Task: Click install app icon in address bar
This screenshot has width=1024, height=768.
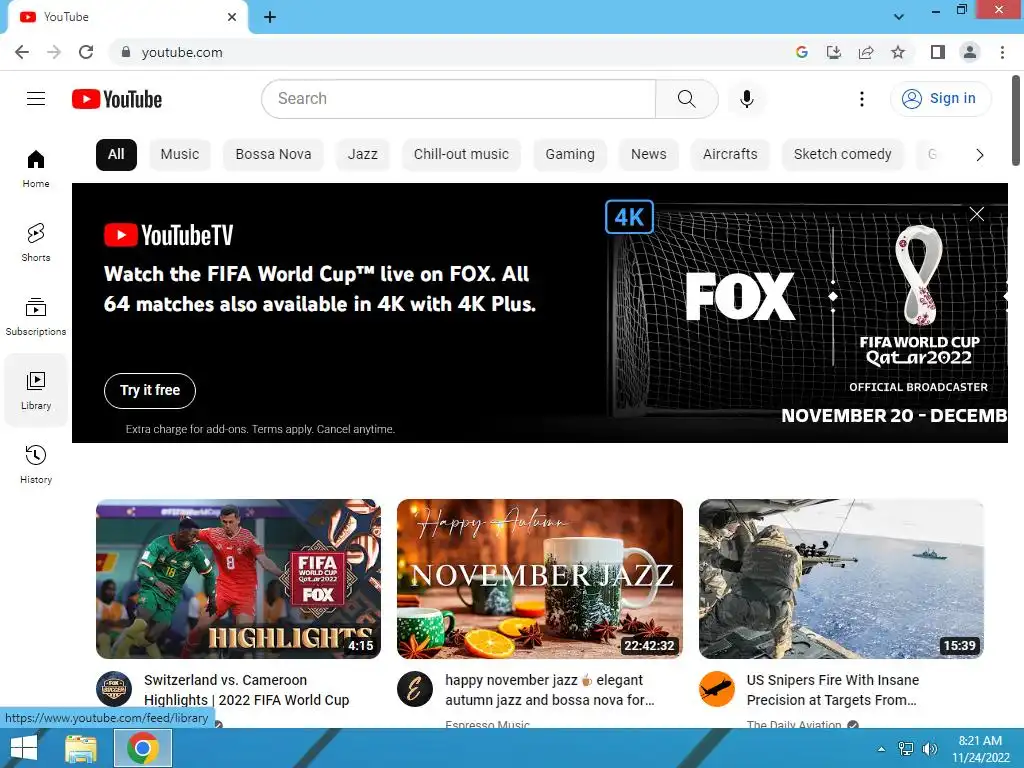Action: tap(833, 52)
